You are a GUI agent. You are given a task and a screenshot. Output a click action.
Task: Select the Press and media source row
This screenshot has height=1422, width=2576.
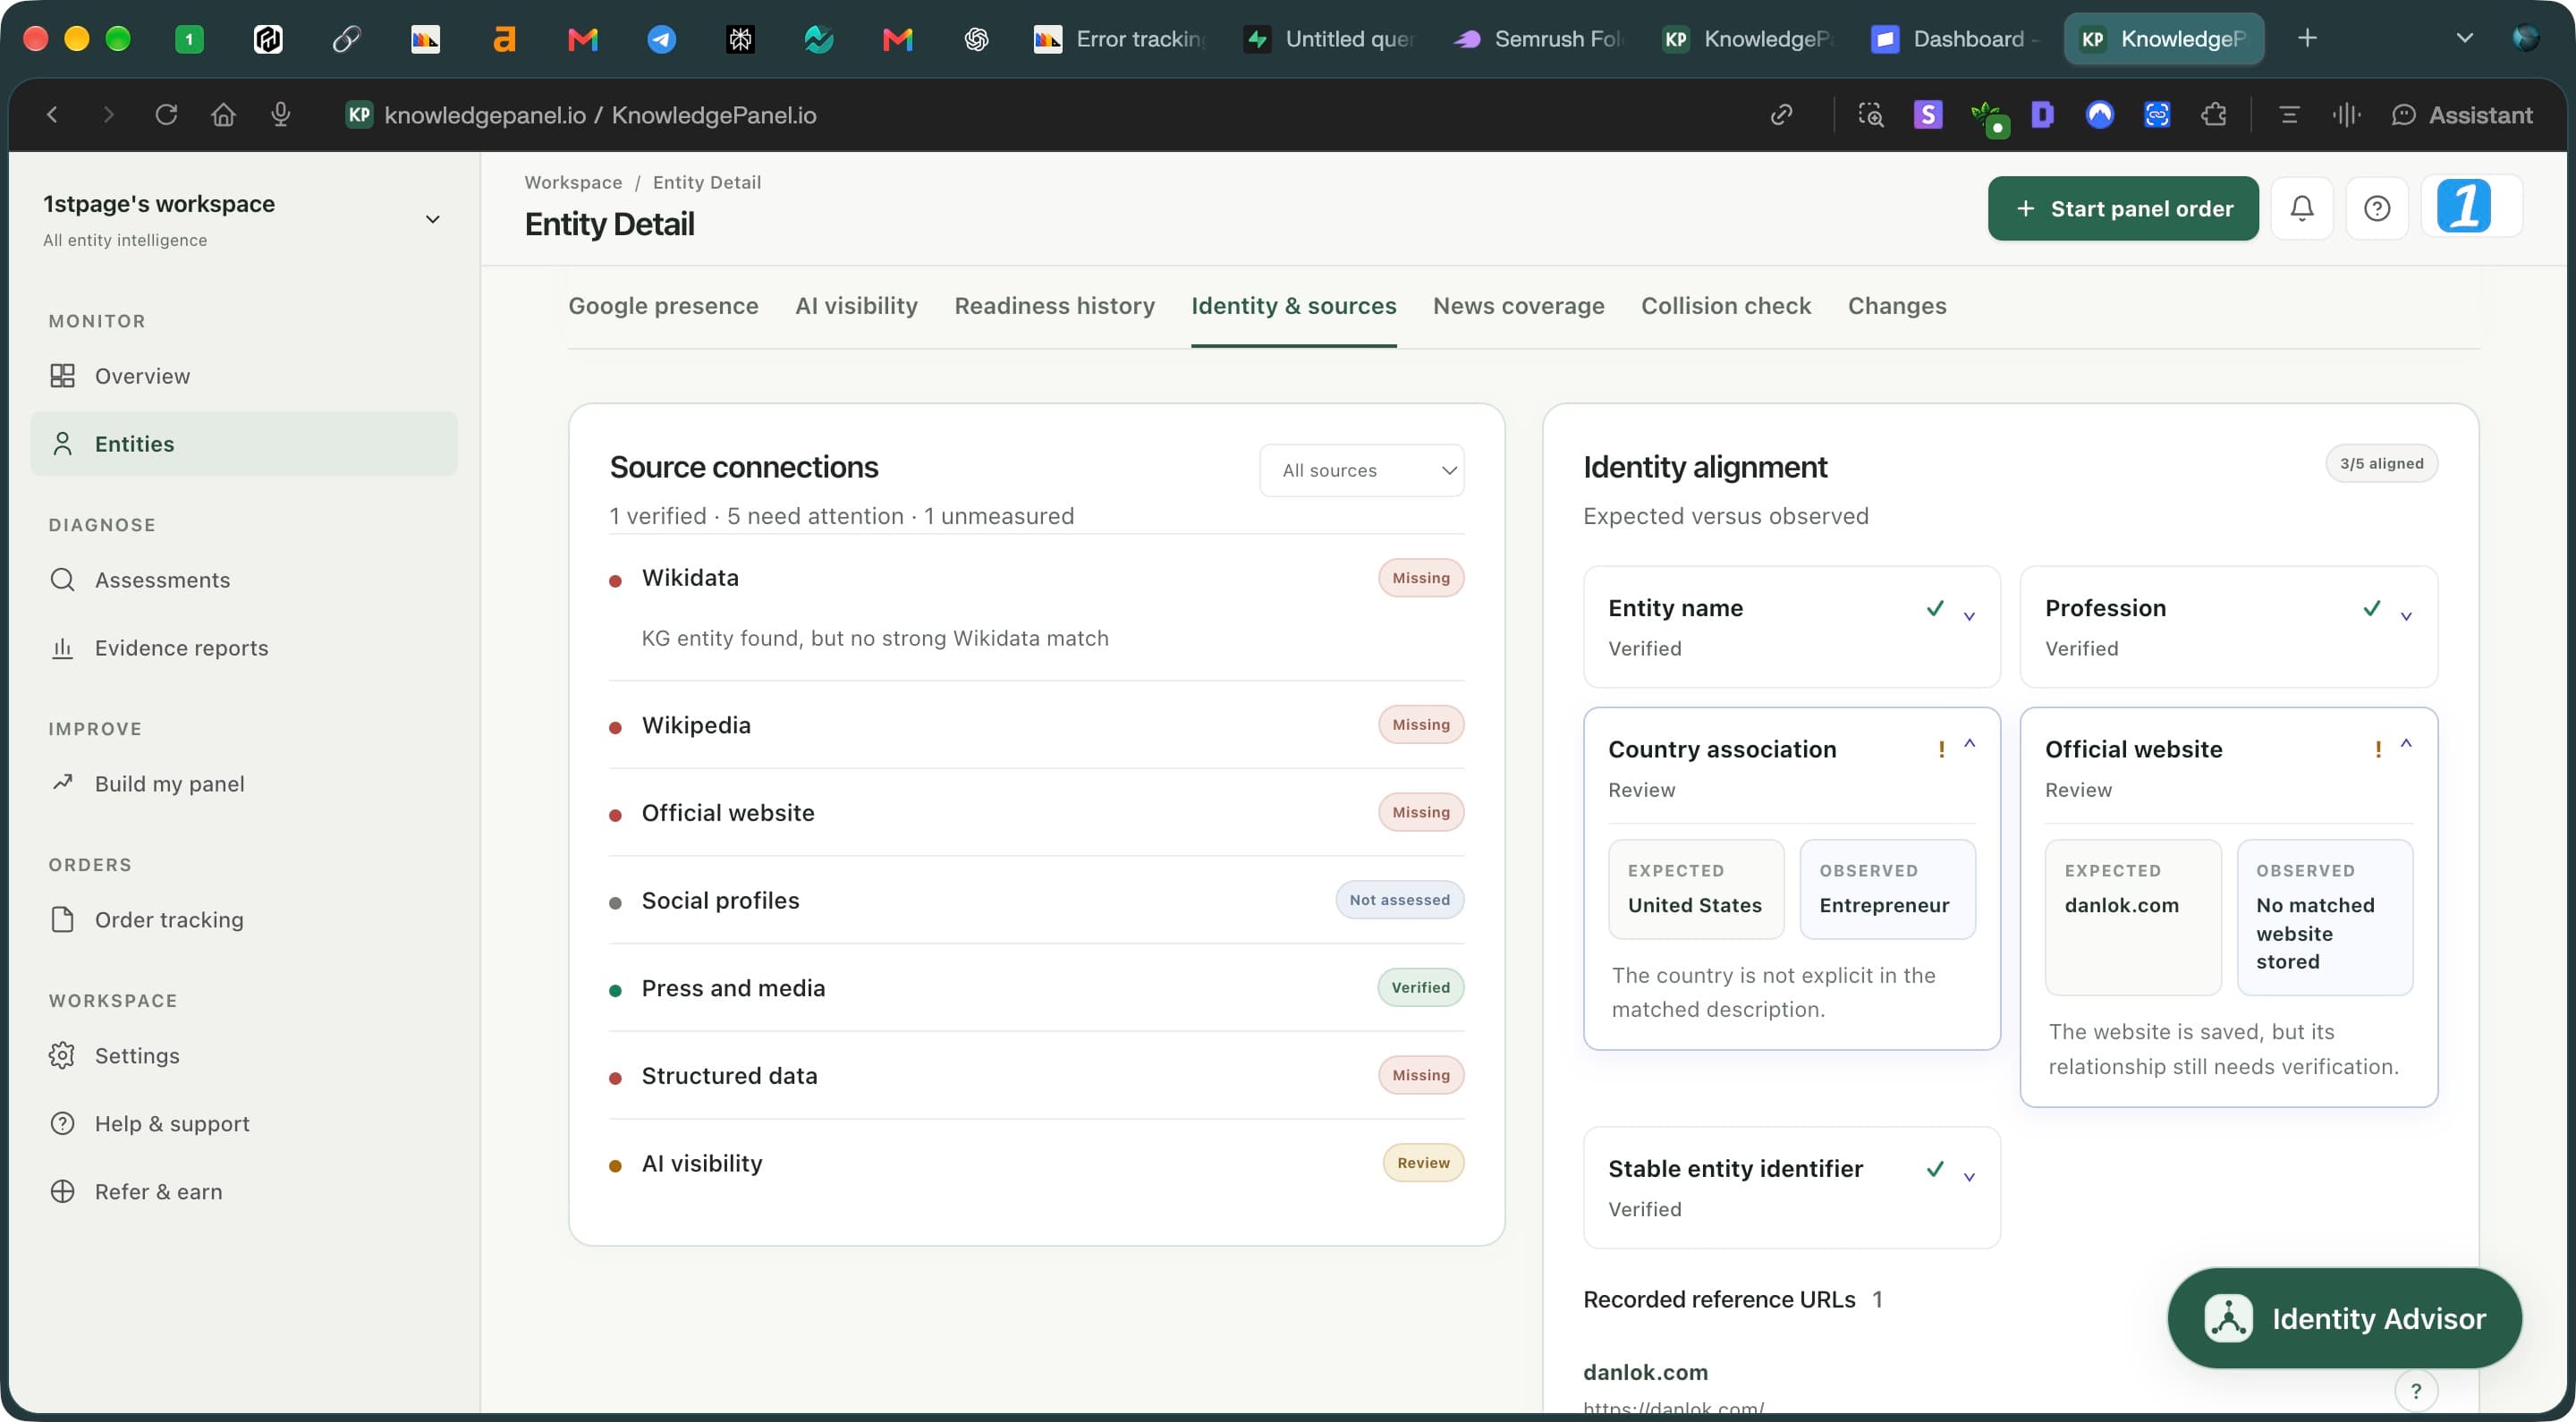pos(1036,988)
